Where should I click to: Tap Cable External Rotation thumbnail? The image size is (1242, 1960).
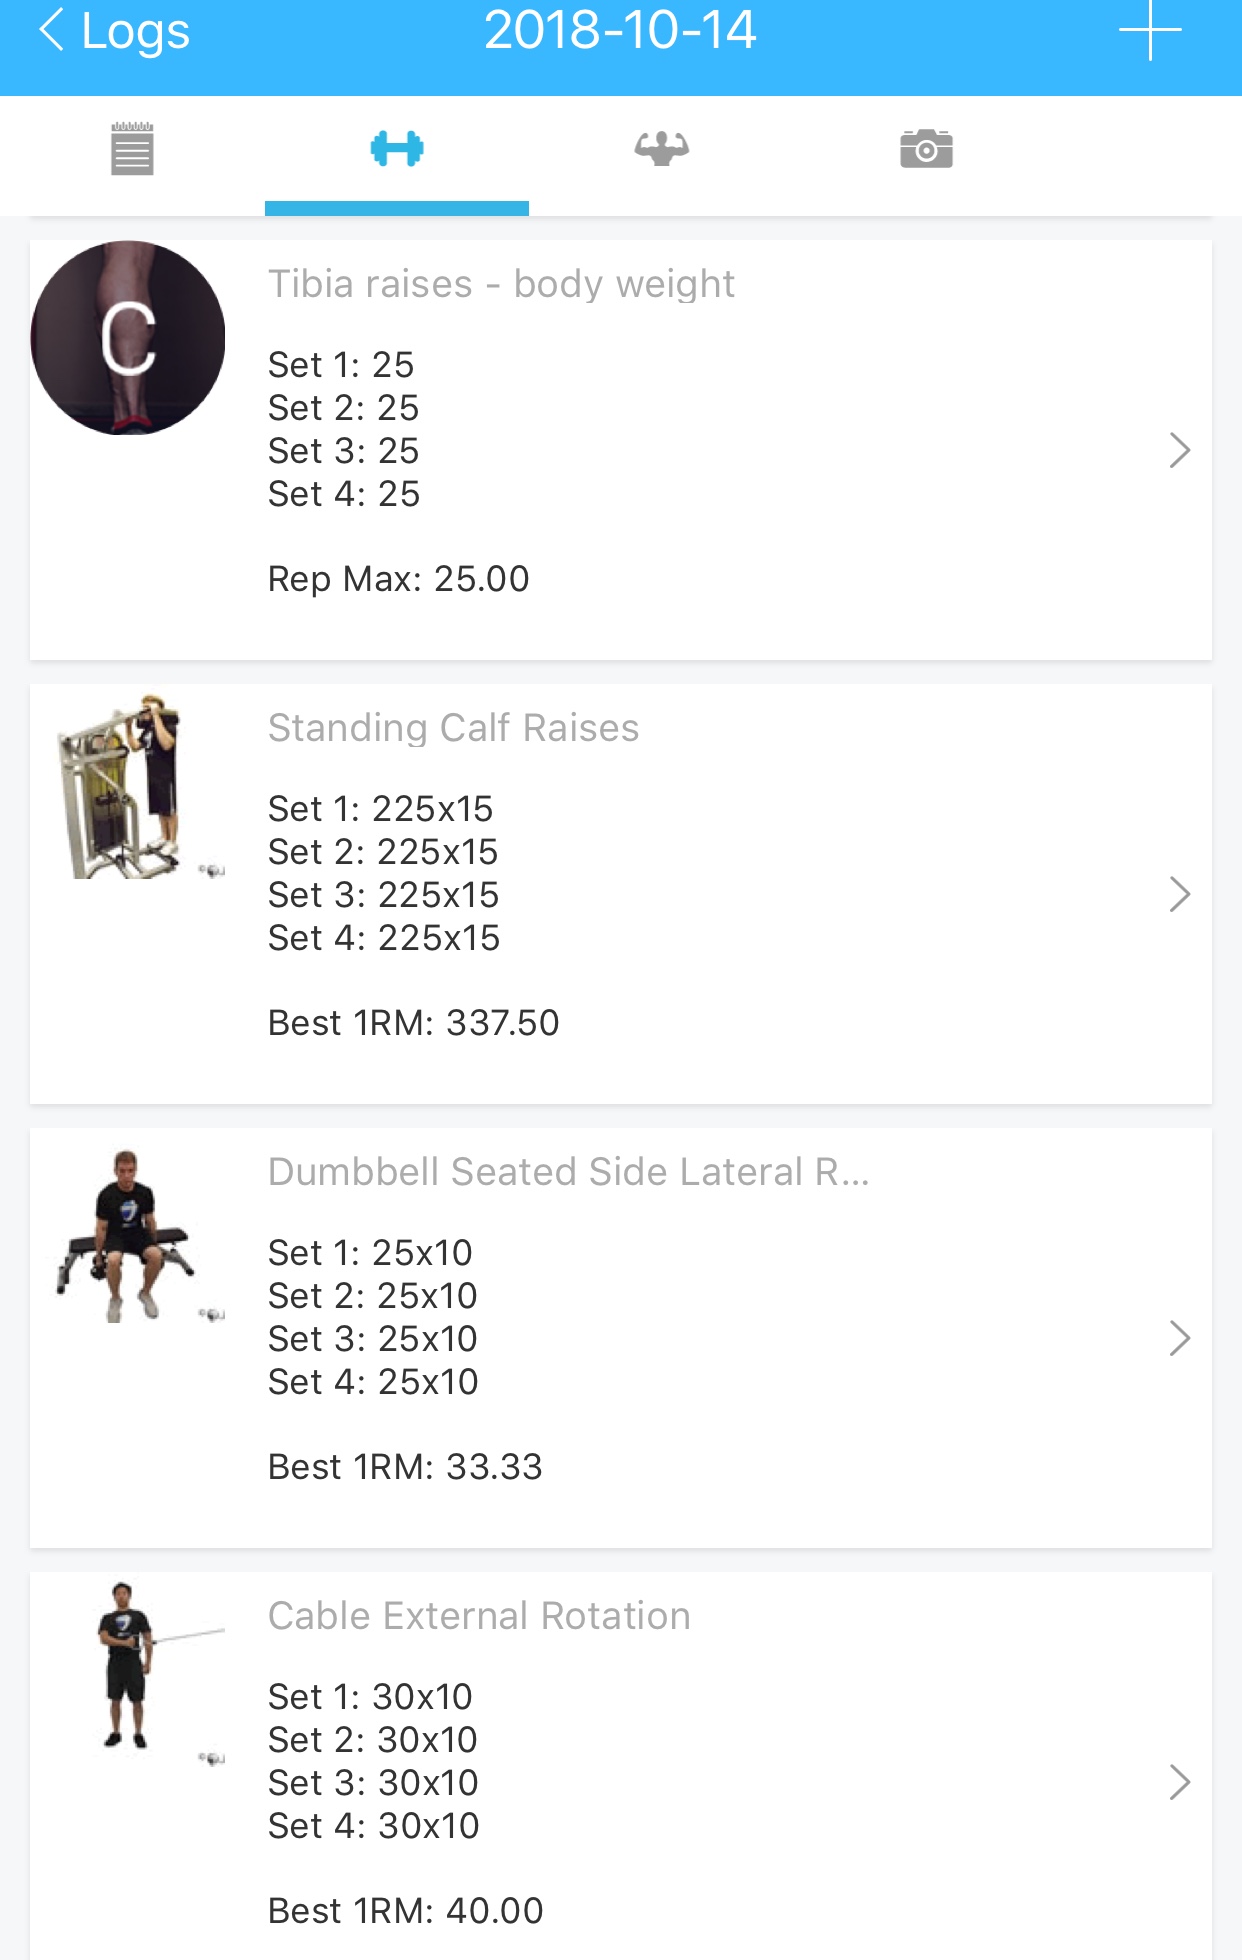tap(128, 1670)
